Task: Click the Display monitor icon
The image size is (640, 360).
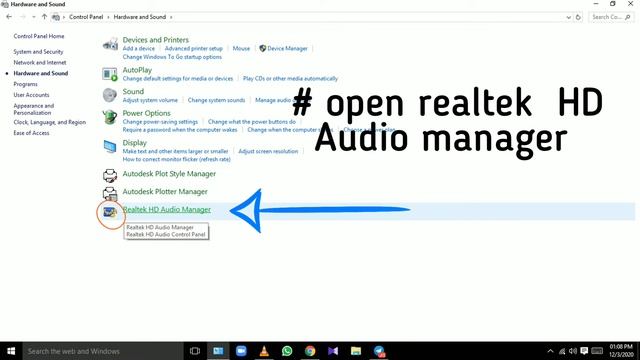Action: tap(110, 147)
